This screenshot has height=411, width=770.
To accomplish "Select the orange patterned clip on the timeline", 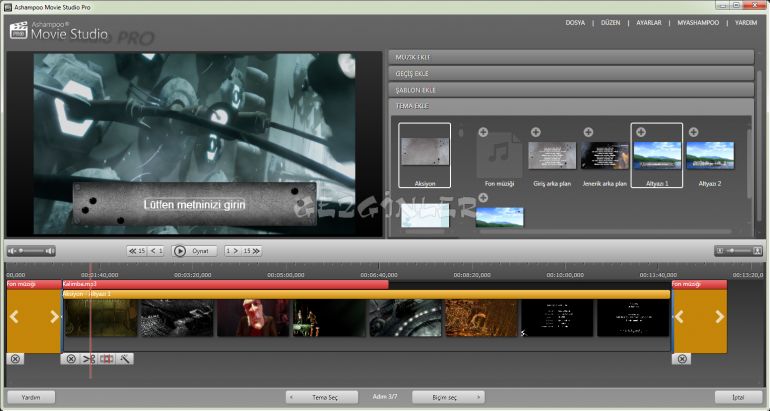I will (x=481, y=318).
